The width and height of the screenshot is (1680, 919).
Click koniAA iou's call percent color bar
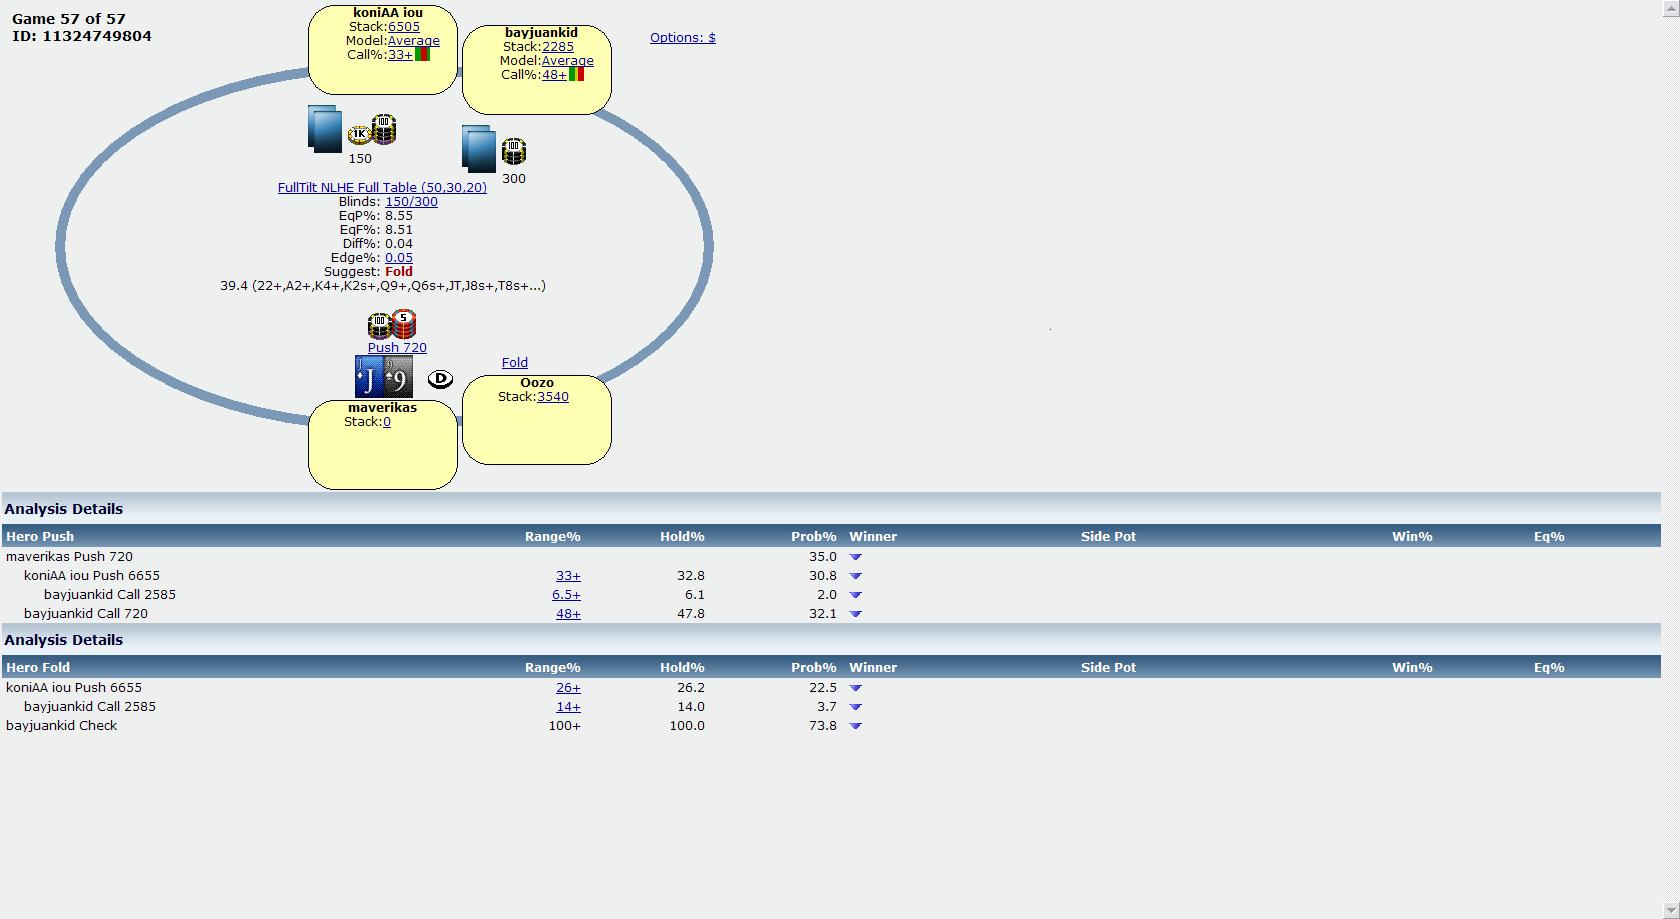[423, 55]
